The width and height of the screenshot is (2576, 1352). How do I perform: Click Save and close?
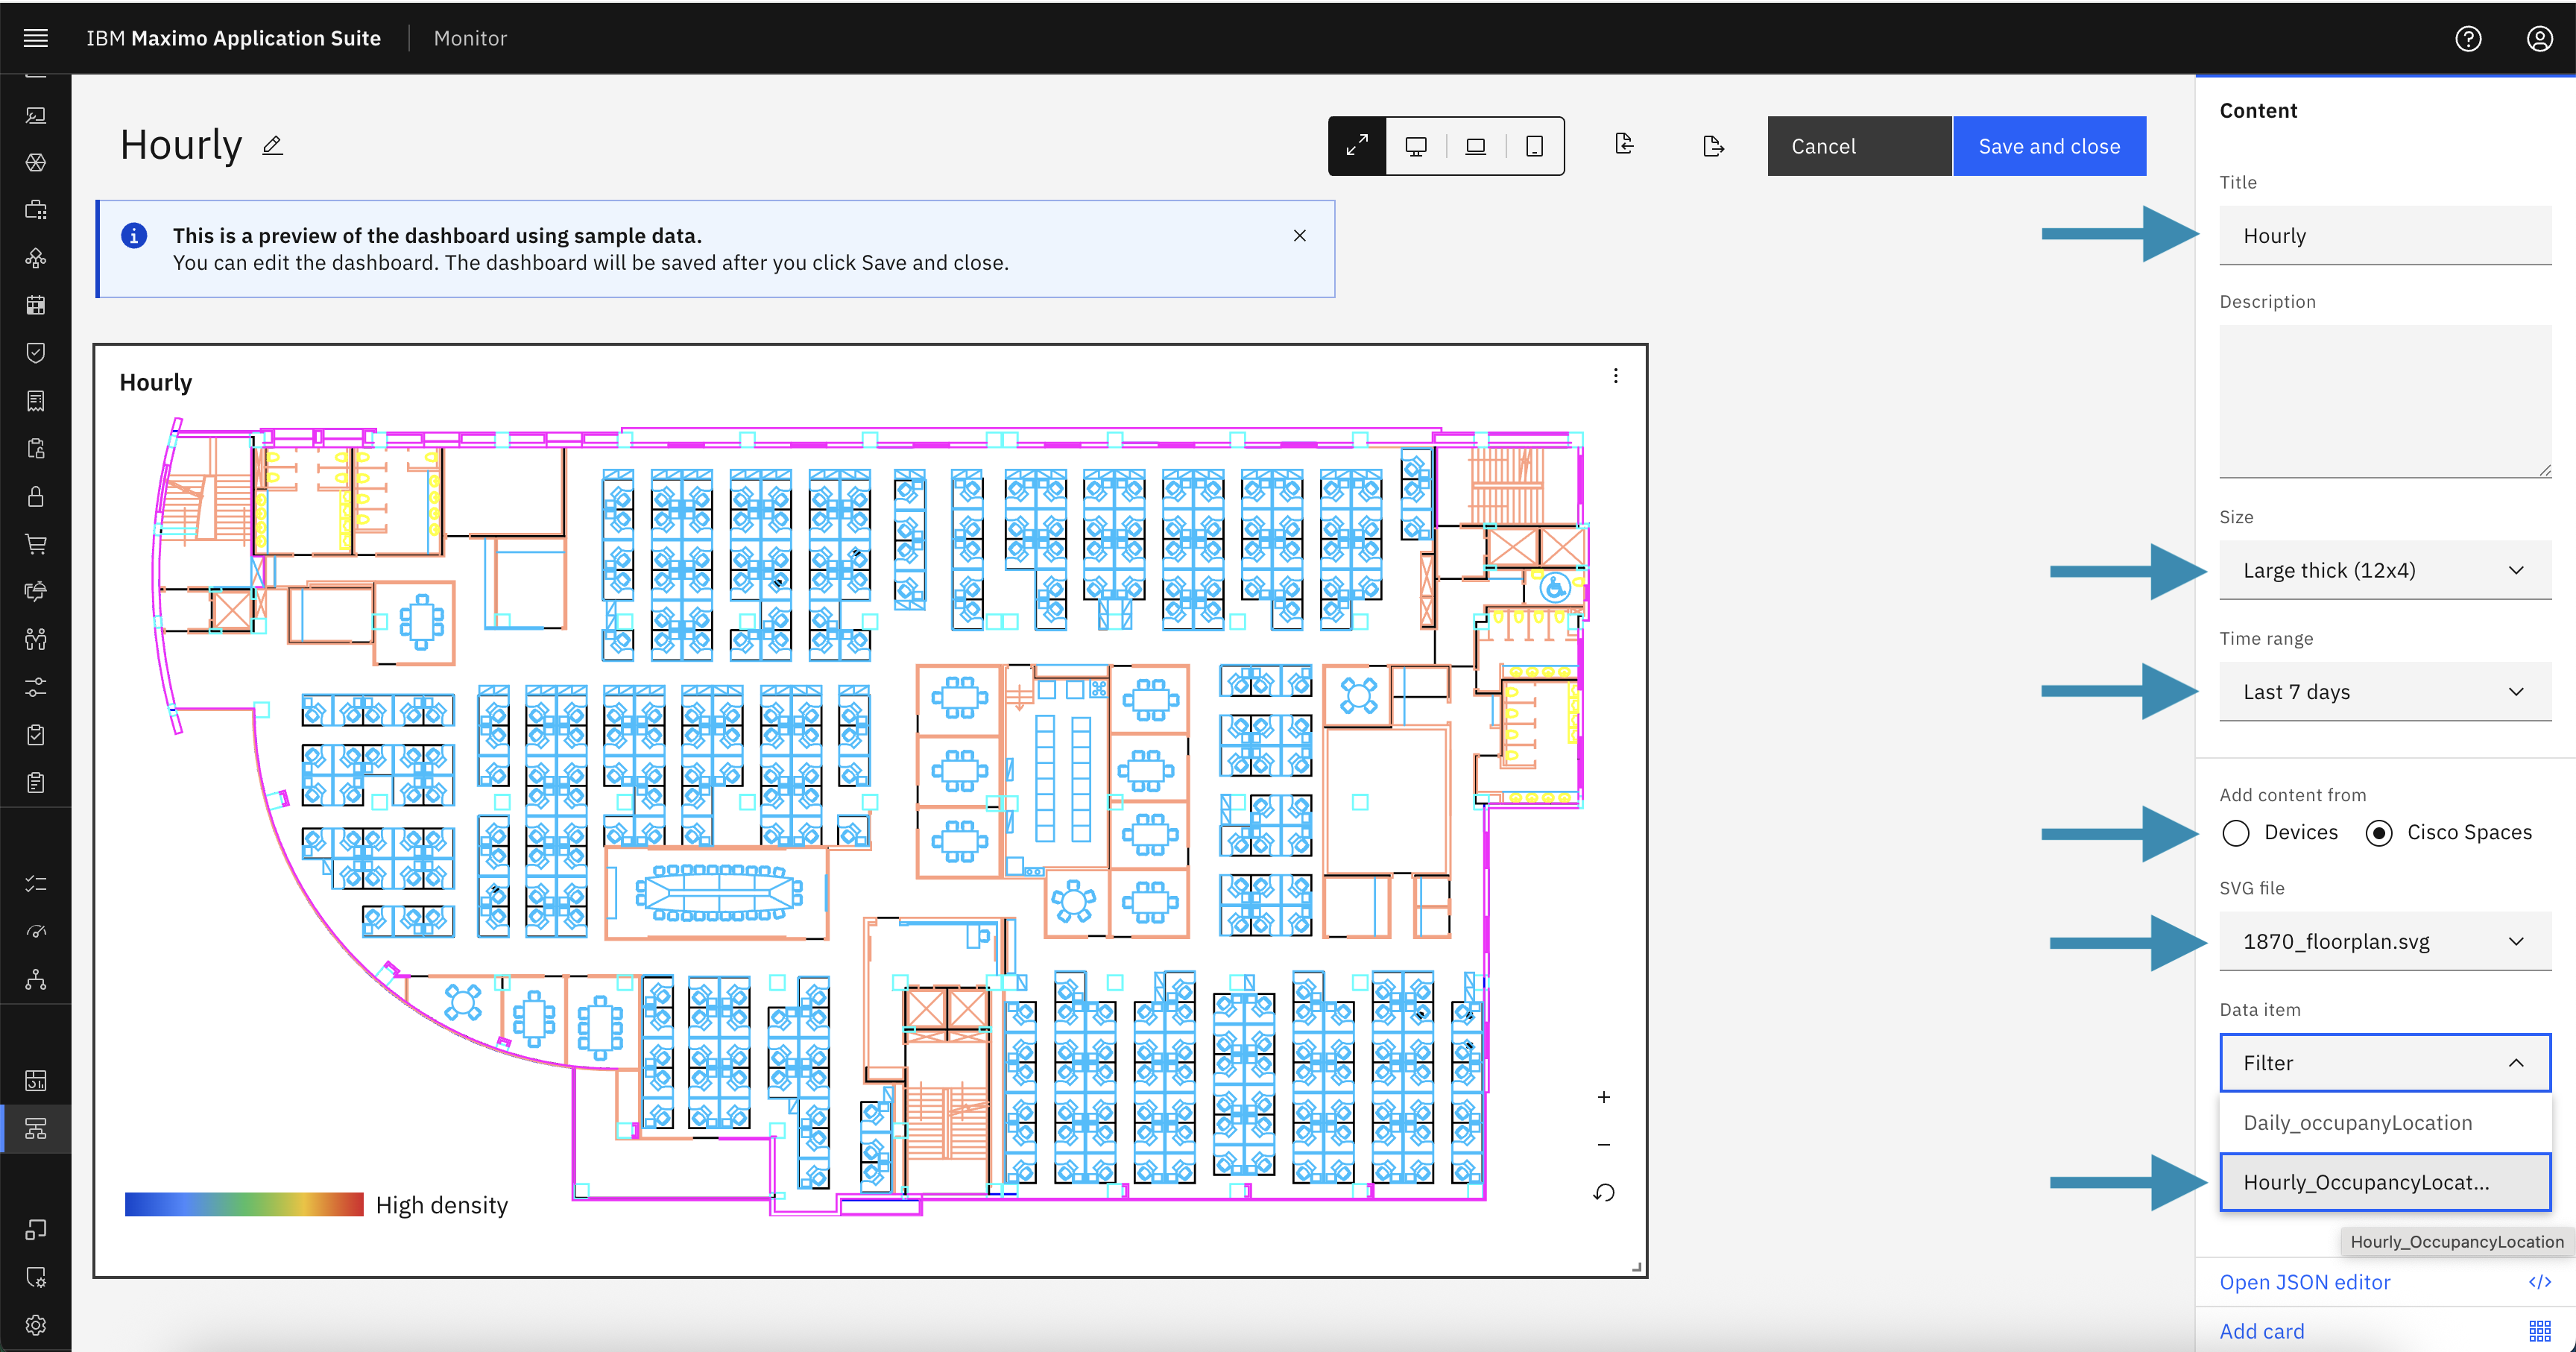pyautogui.click(x=2049, y=146)
